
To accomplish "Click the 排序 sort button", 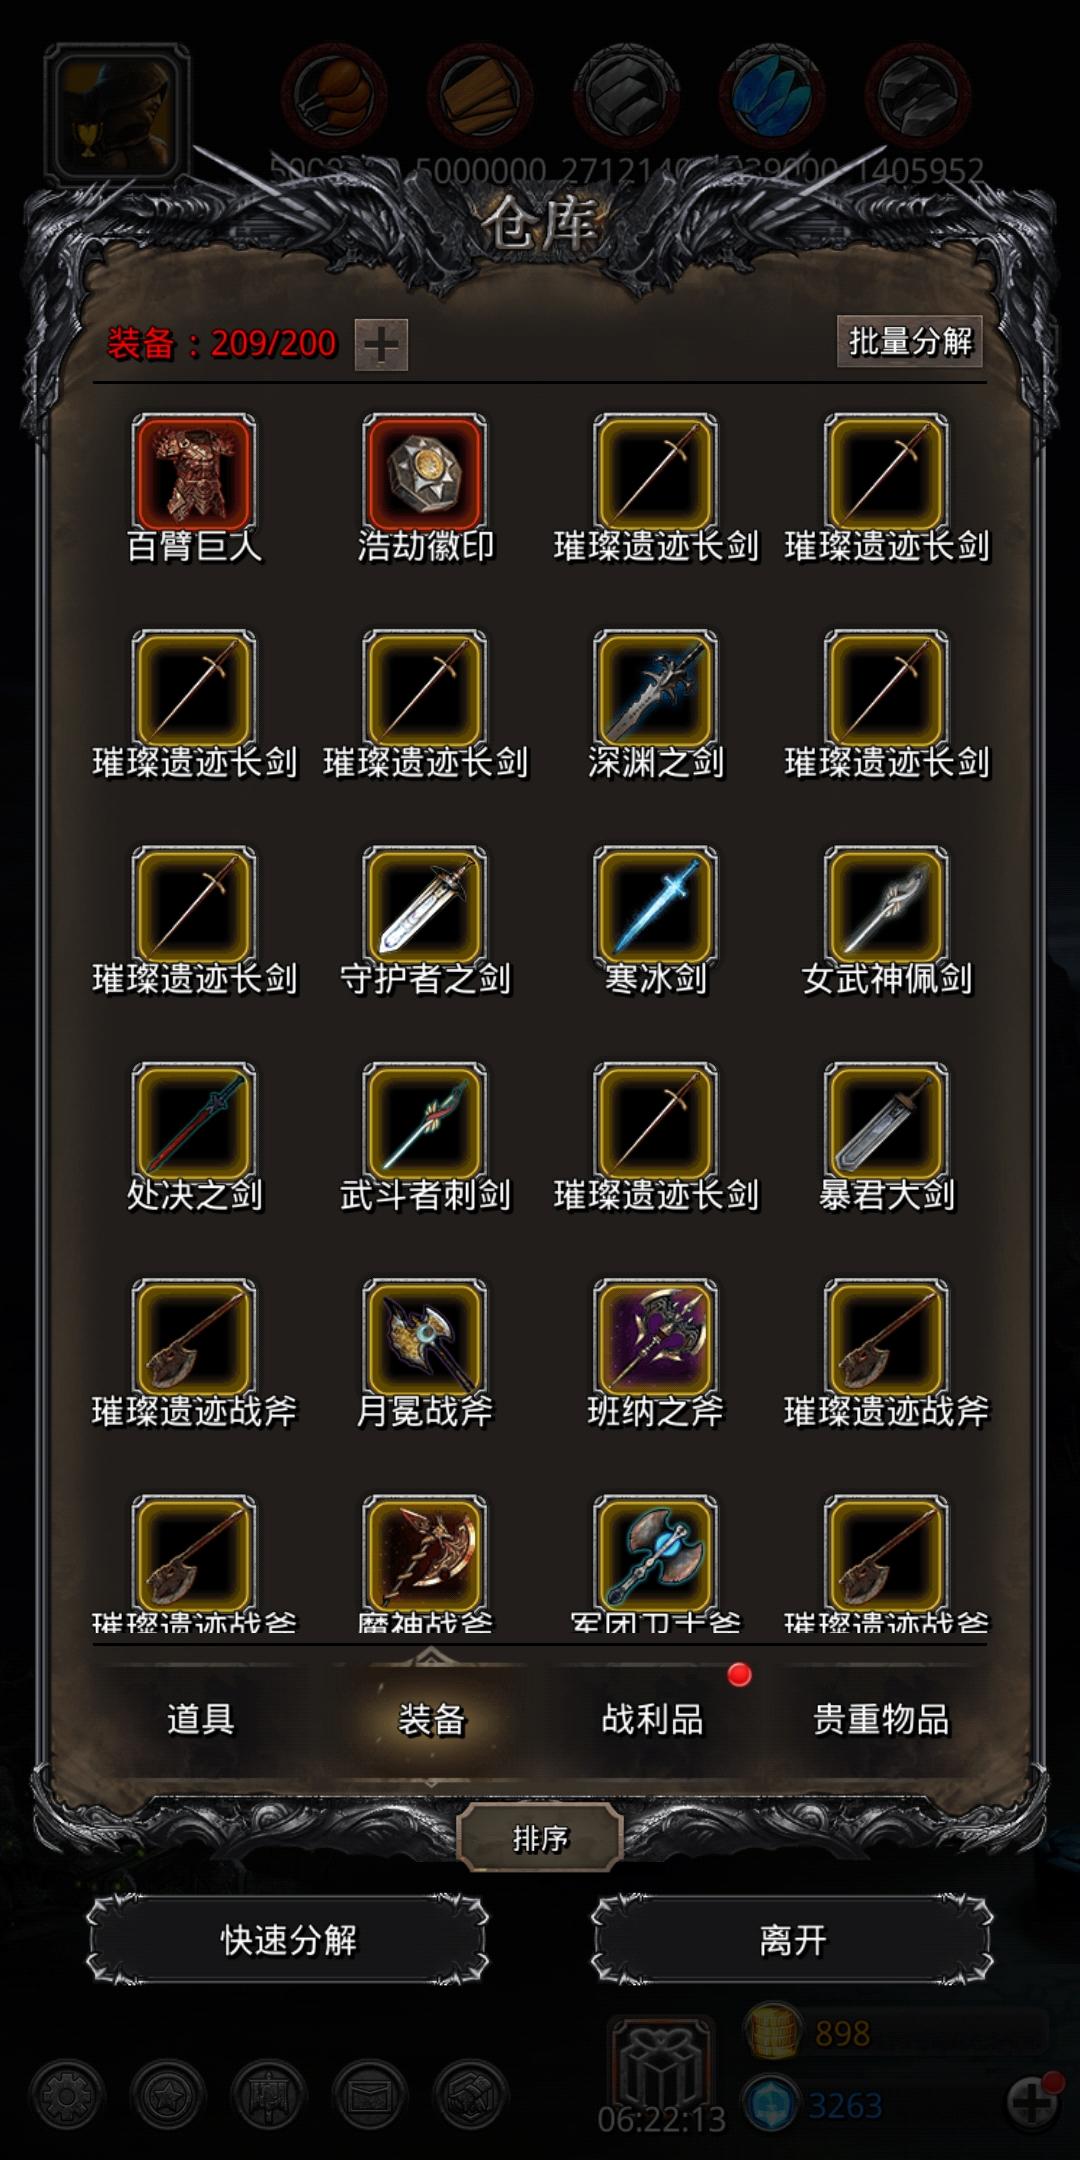I will [x=540, y=1838].
